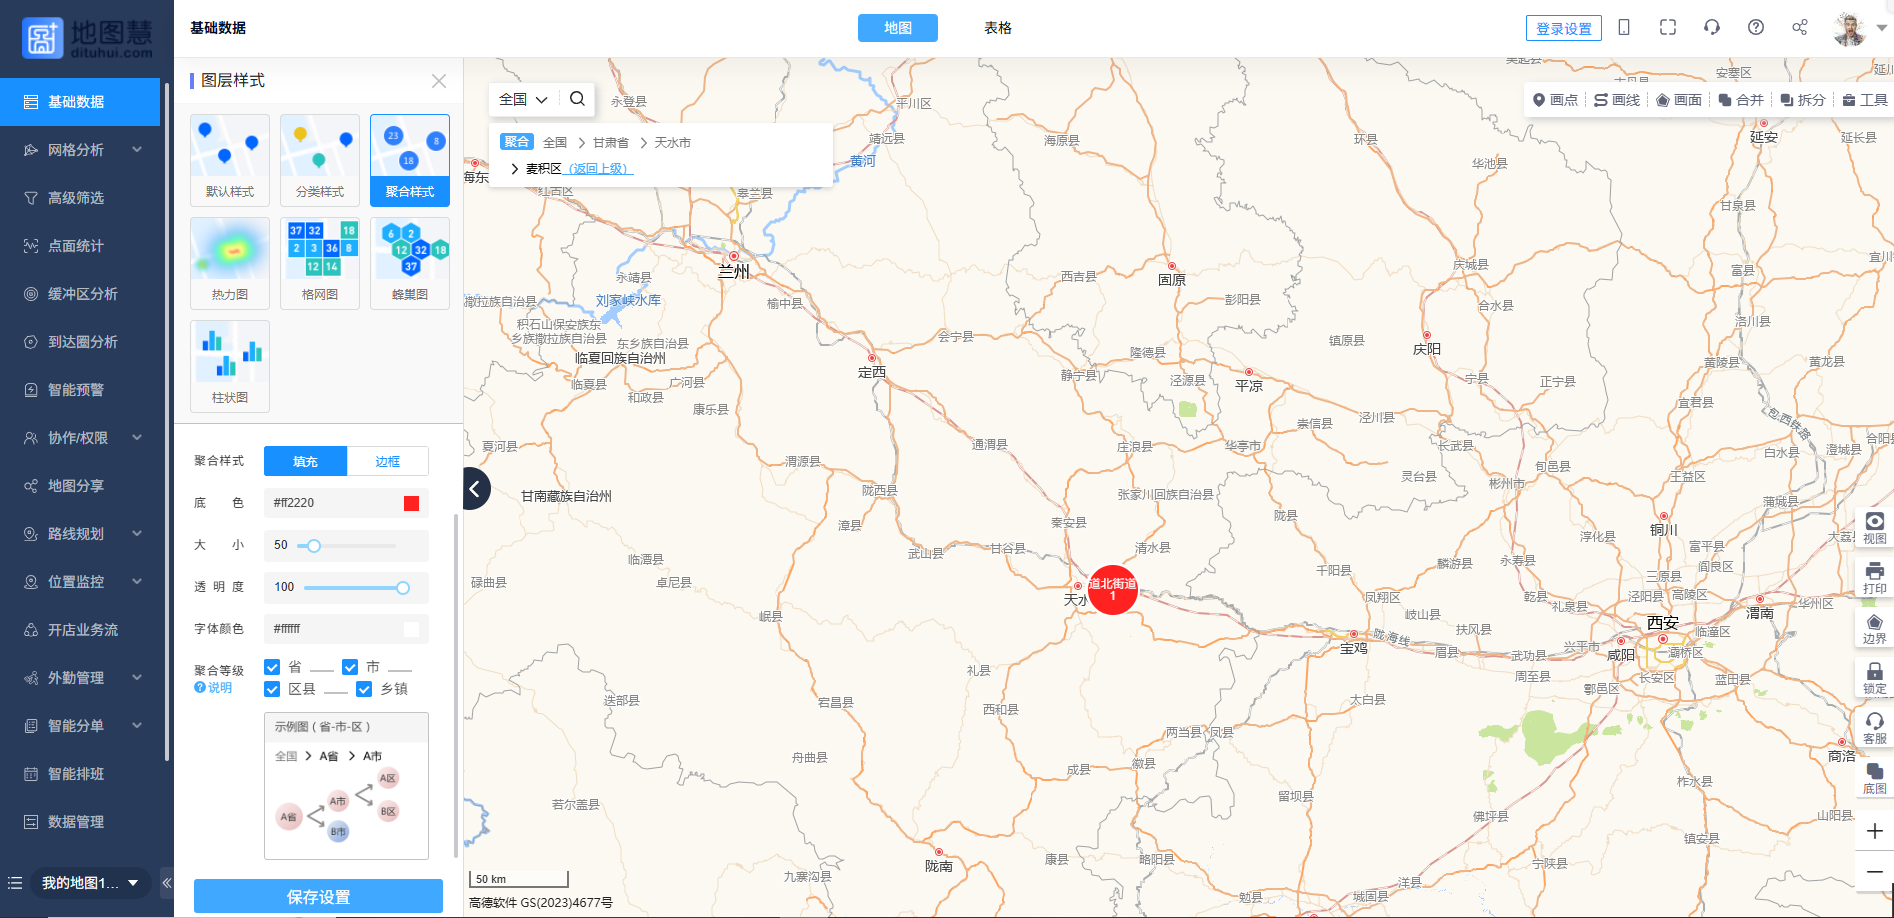
Task: Open the 全国 region dropdown
Action: pos(523,99)
